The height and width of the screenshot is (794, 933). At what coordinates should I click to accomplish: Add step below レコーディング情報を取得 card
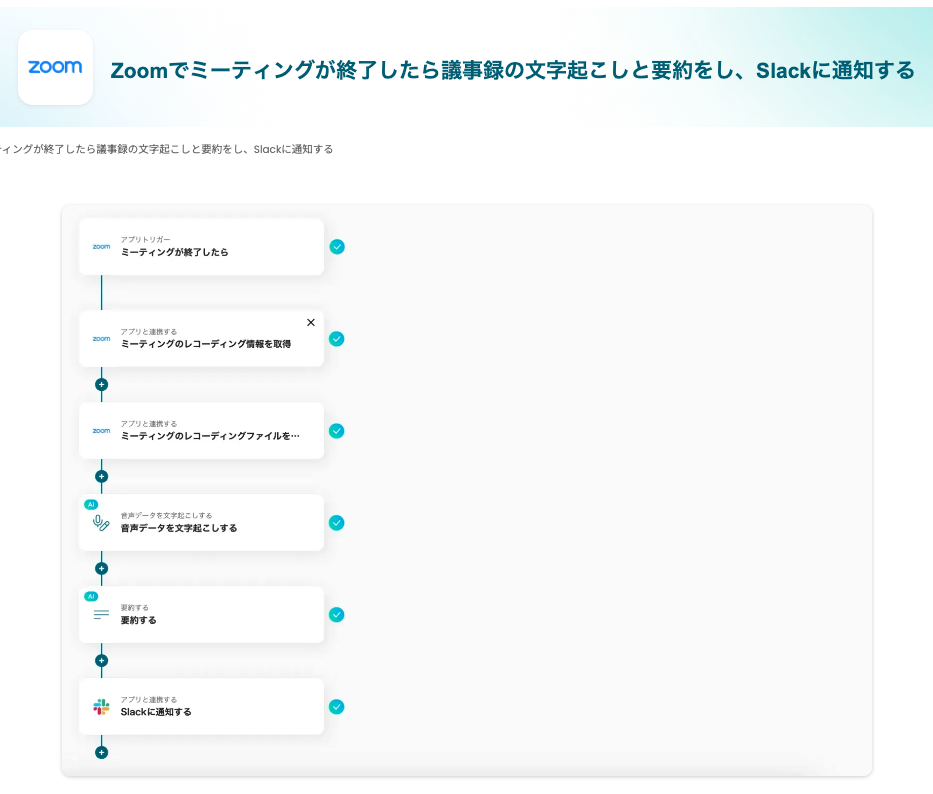click(x=102, y=385)
